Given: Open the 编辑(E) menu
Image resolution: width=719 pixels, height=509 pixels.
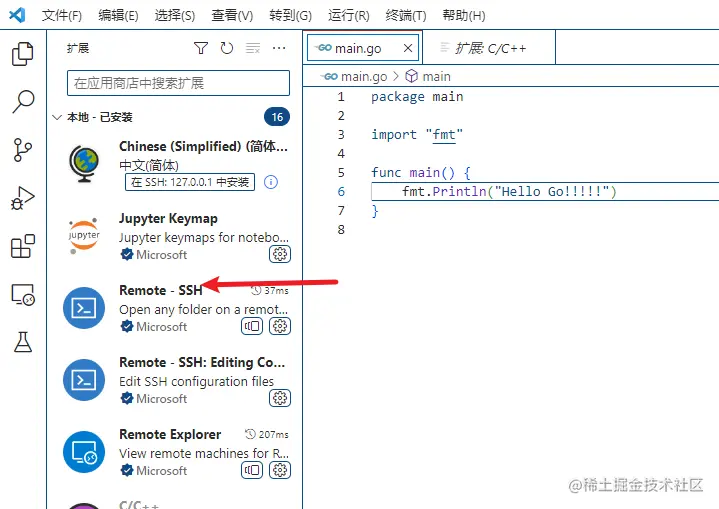Looking at the screenshot, I should (x=118, y=16).
